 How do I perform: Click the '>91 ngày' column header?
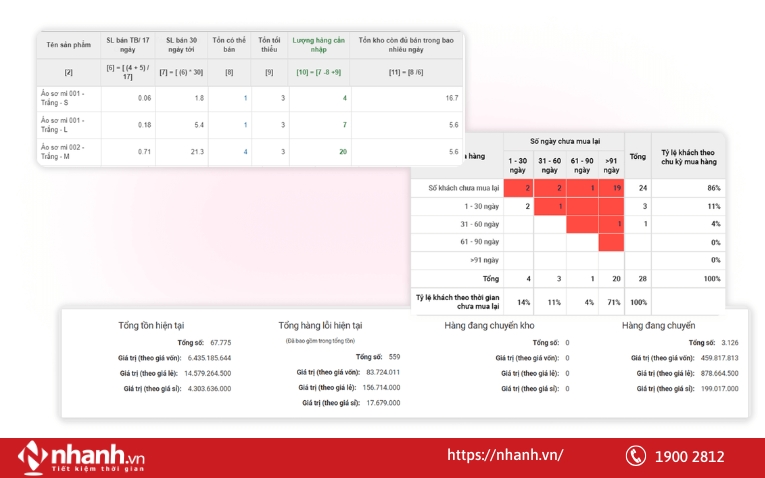coord(611,165)
